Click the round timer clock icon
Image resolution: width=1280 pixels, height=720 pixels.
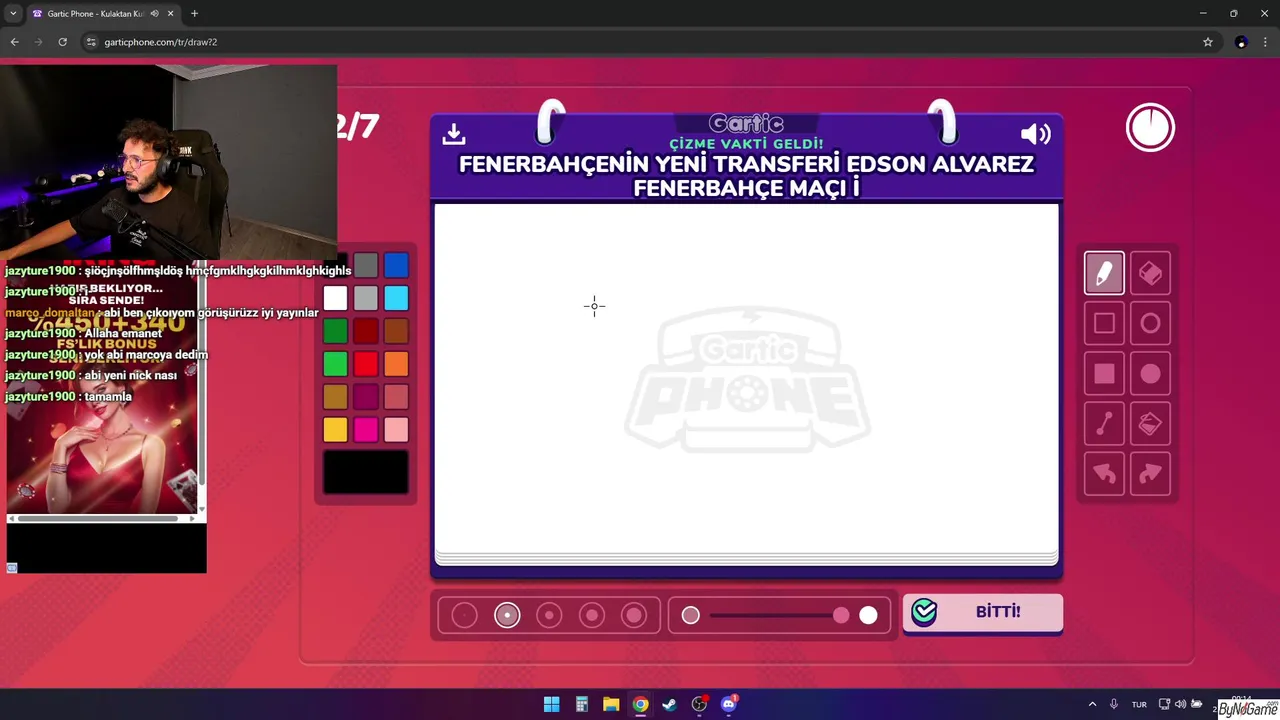pyautogui.click(x=1150, y=128)
